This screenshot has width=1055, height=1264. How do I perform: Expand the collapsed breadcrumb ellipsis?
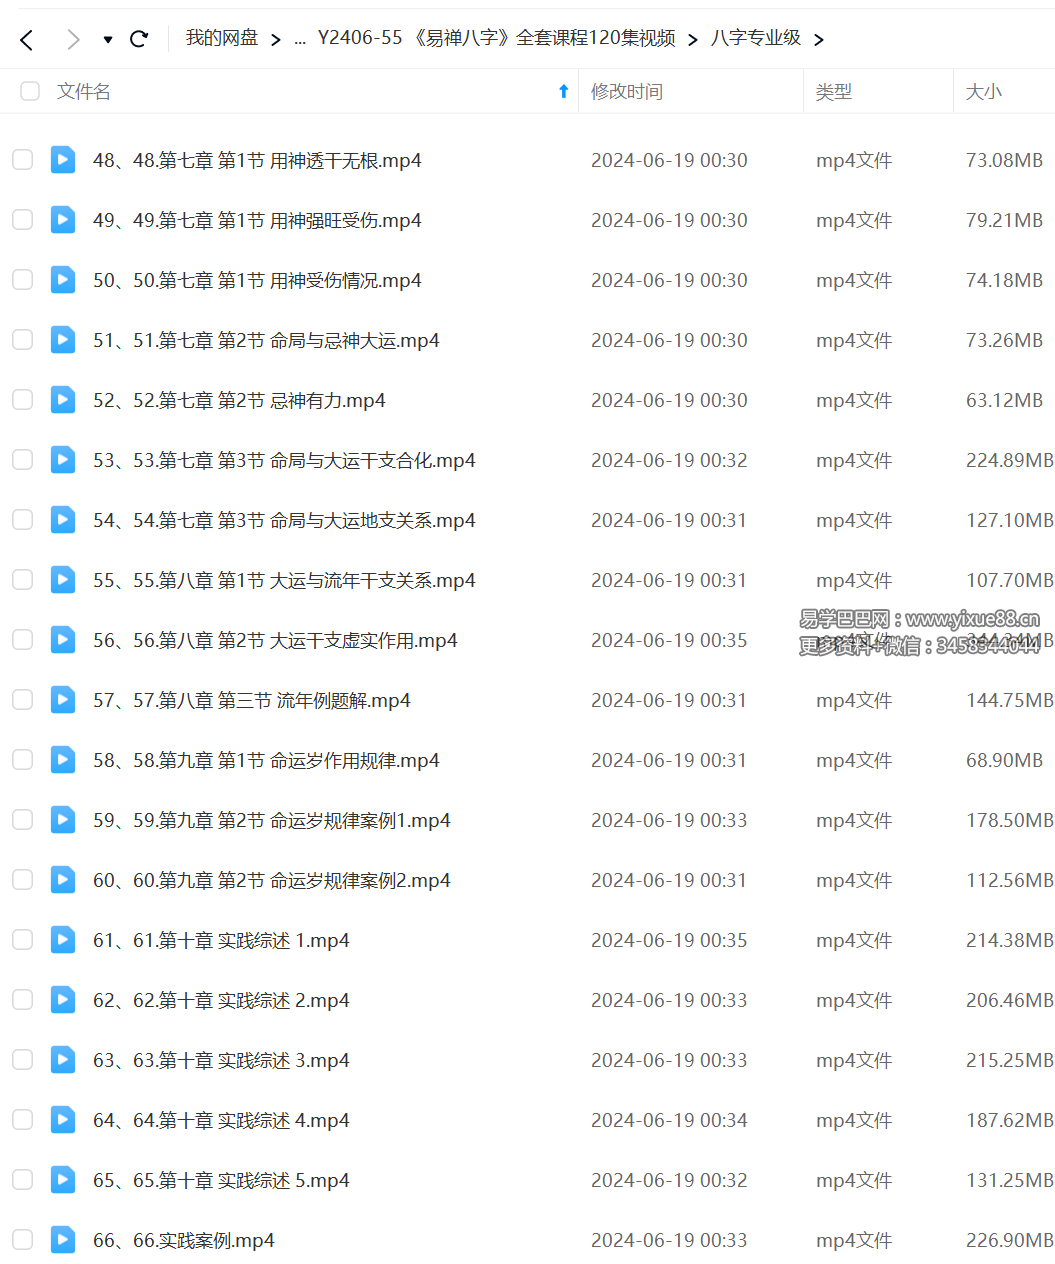pos(300,40)
